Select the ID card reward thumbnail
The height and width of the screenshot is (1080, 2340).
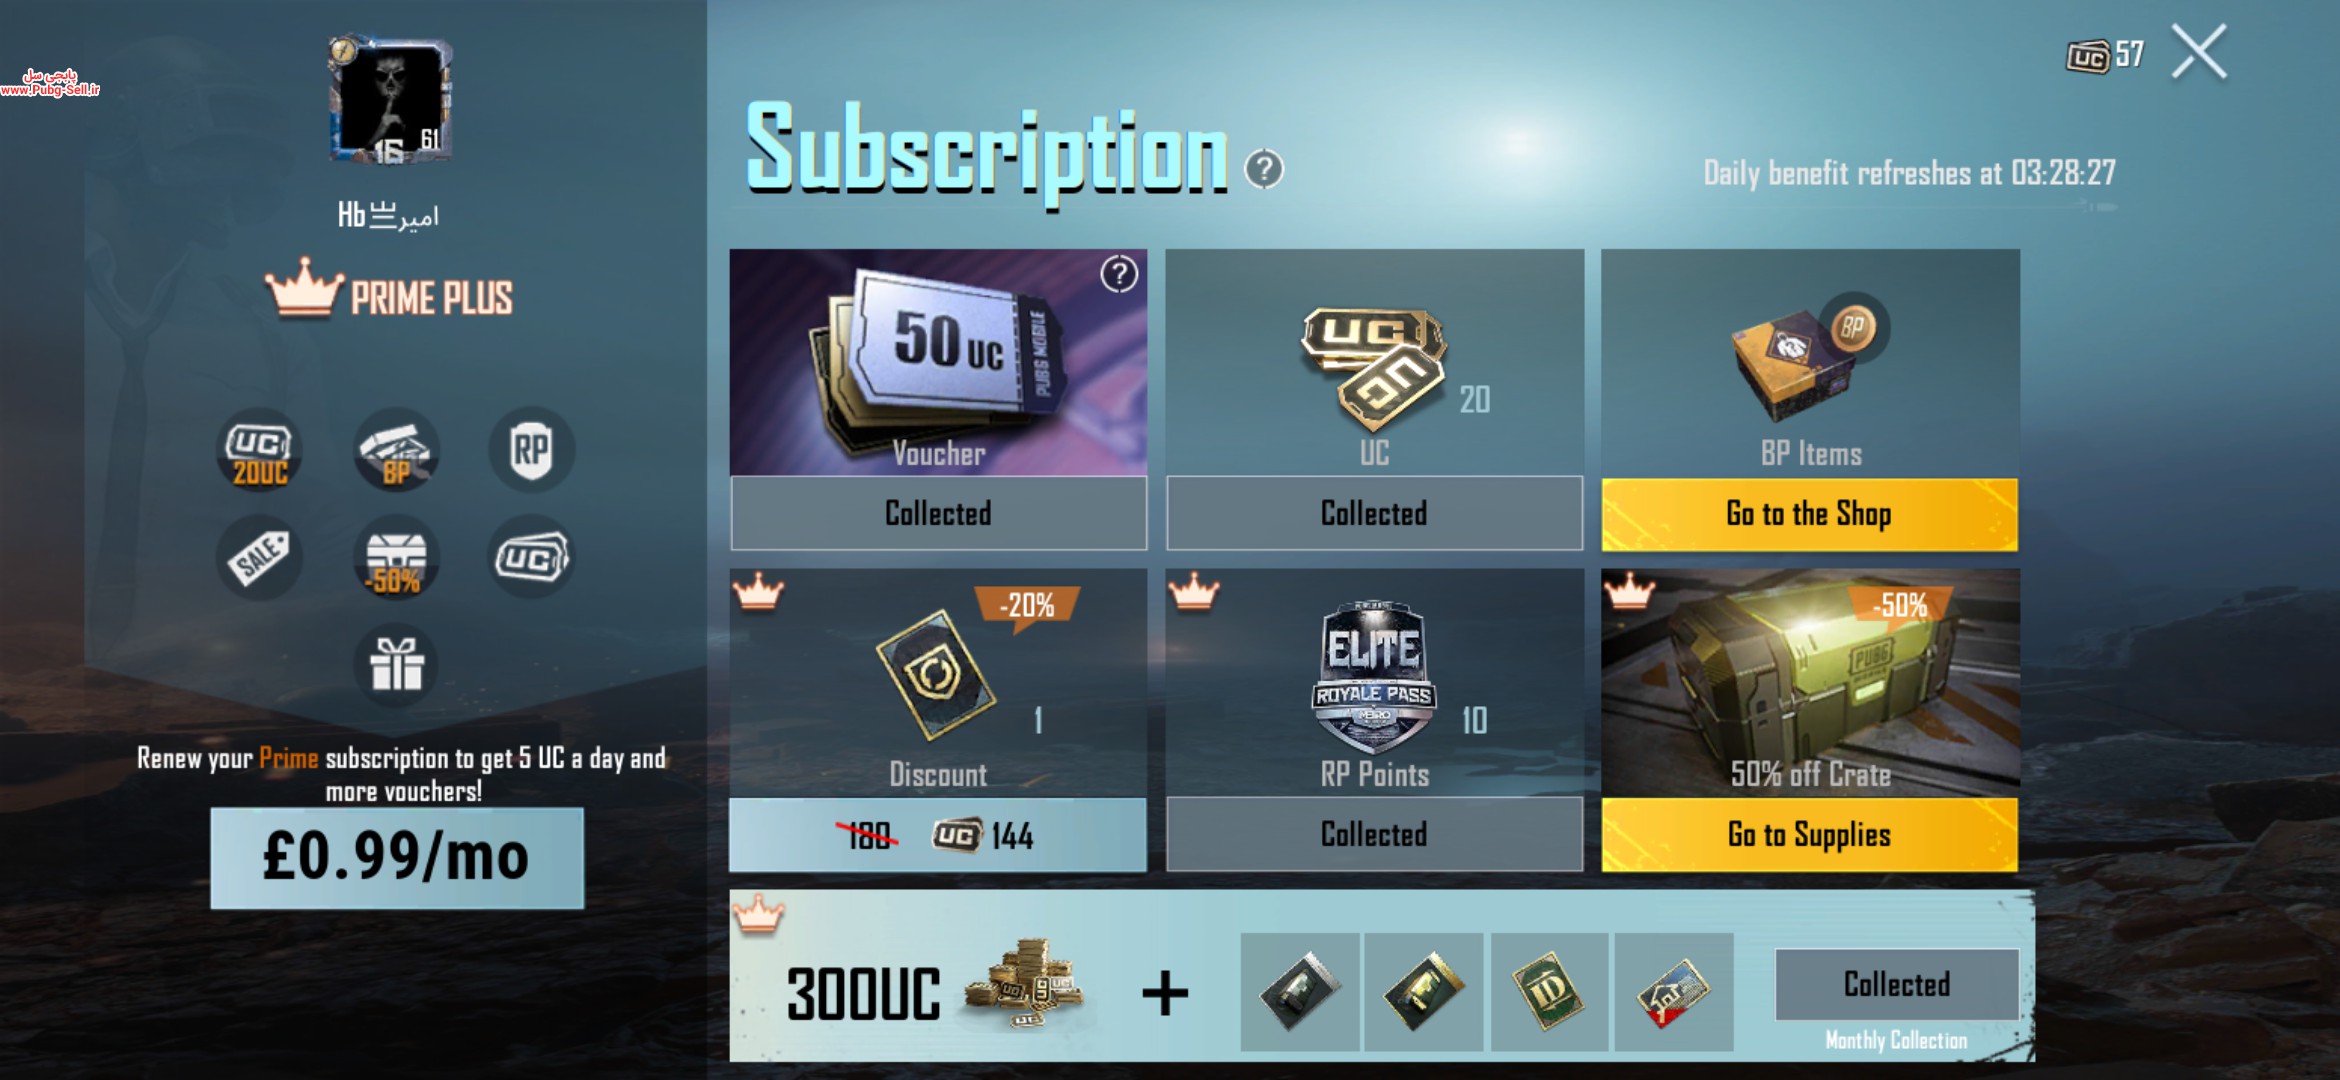pyautogui.click(x=1549, y=992)
